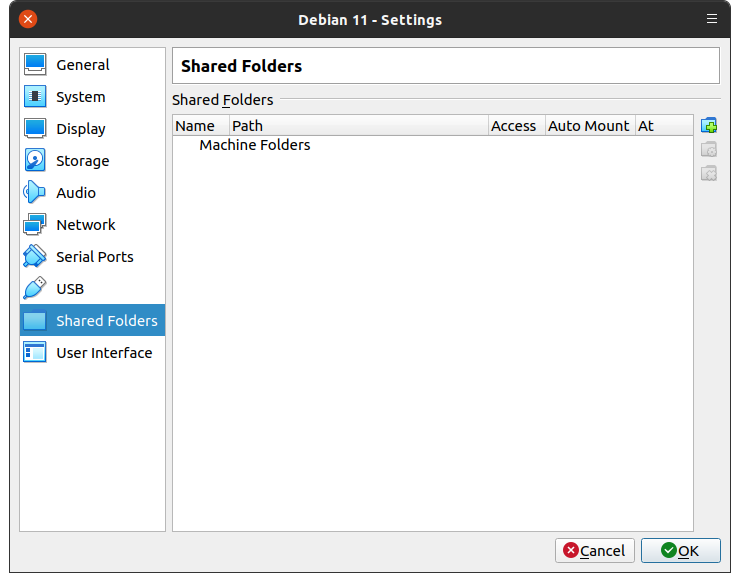
Task: Select the Shared Folders category label
Action: [106, 321]
